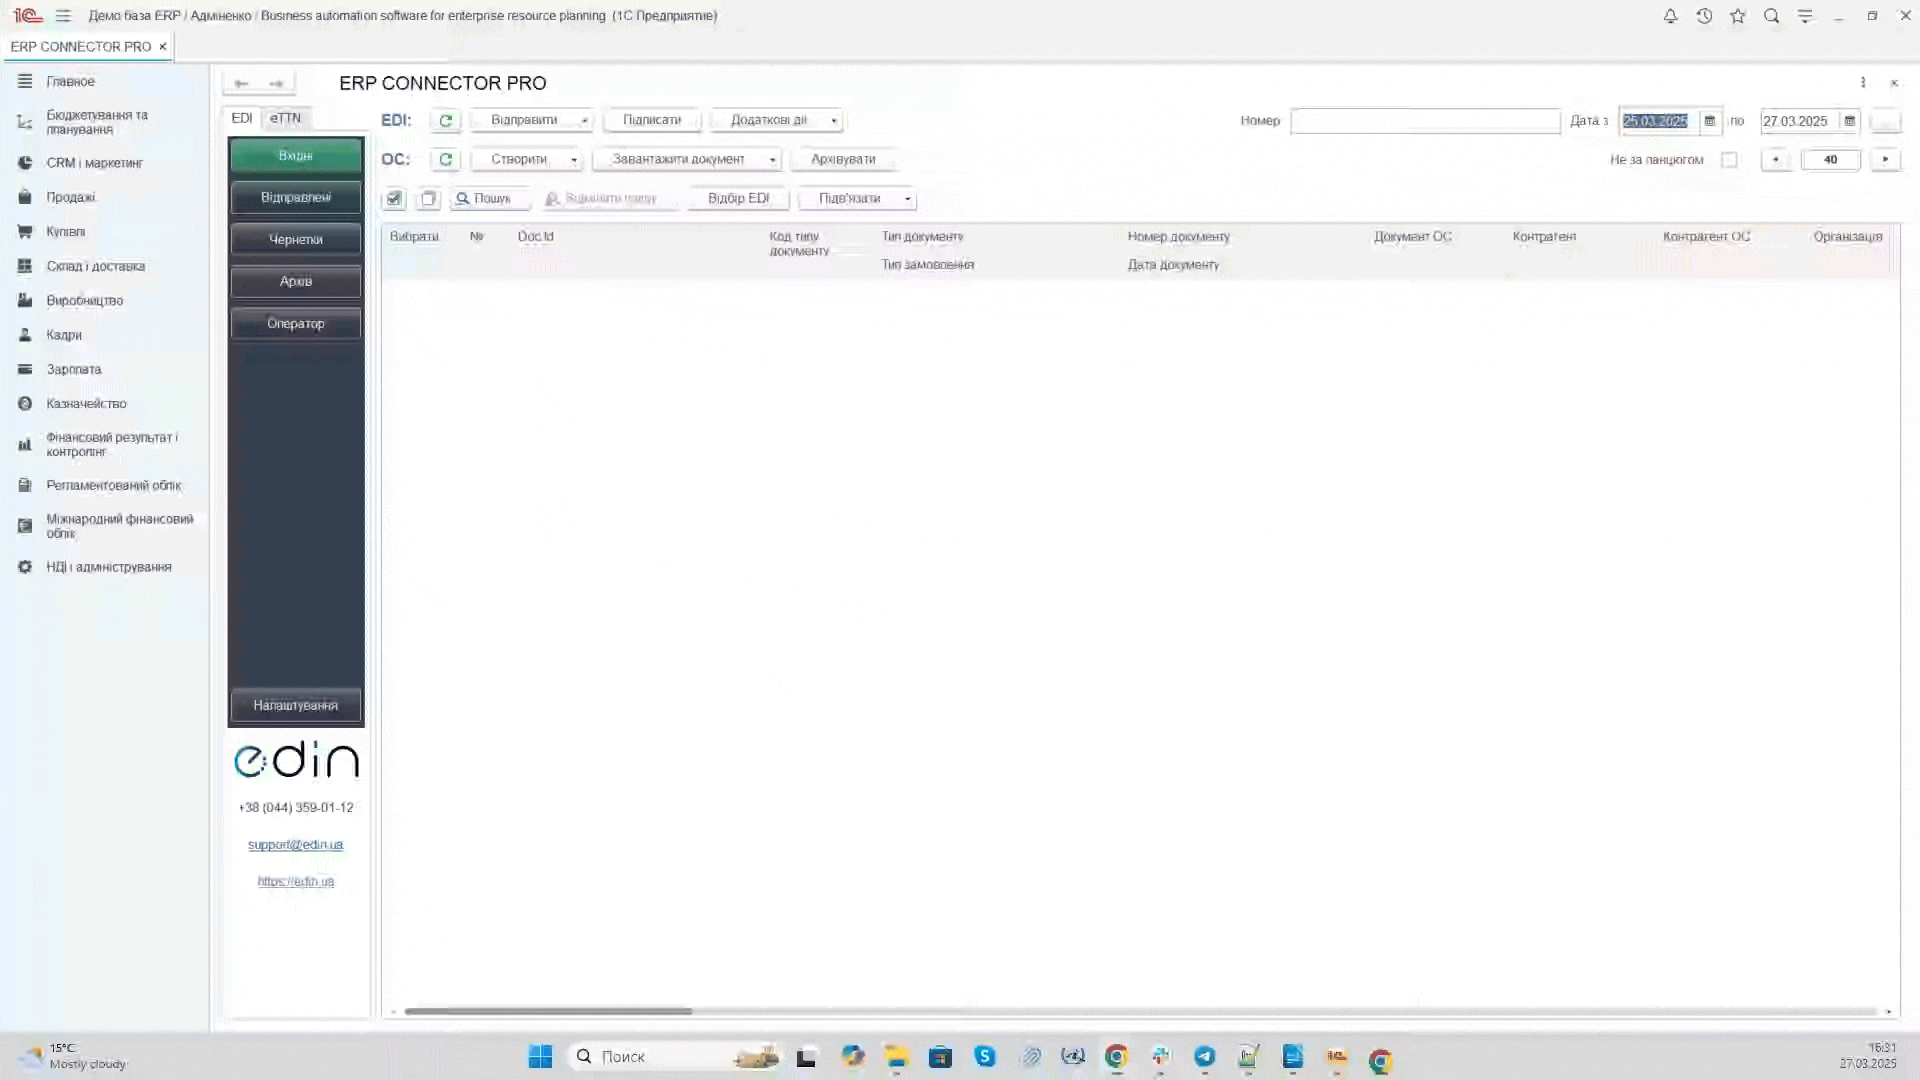Image resolution: width=1920 pixels, height=1080 pixels.
Task: Open the history clock icon
Action: (x=1704, y=16)
